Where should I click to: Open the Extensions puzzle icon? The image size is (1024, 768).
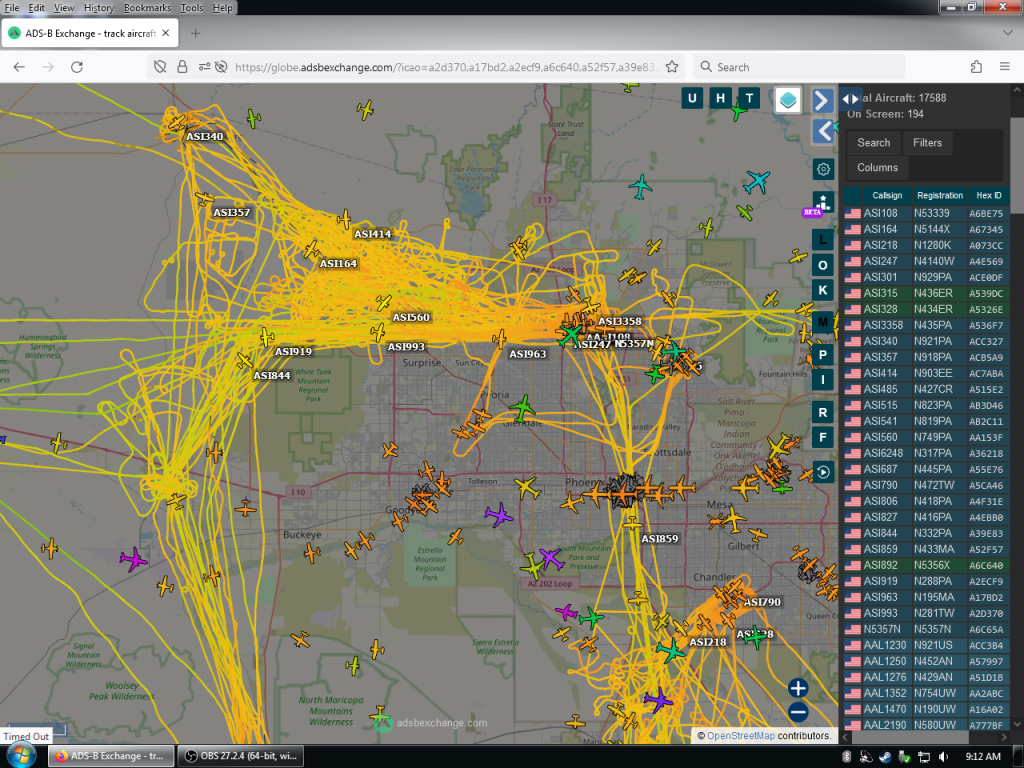click(976, 67)
